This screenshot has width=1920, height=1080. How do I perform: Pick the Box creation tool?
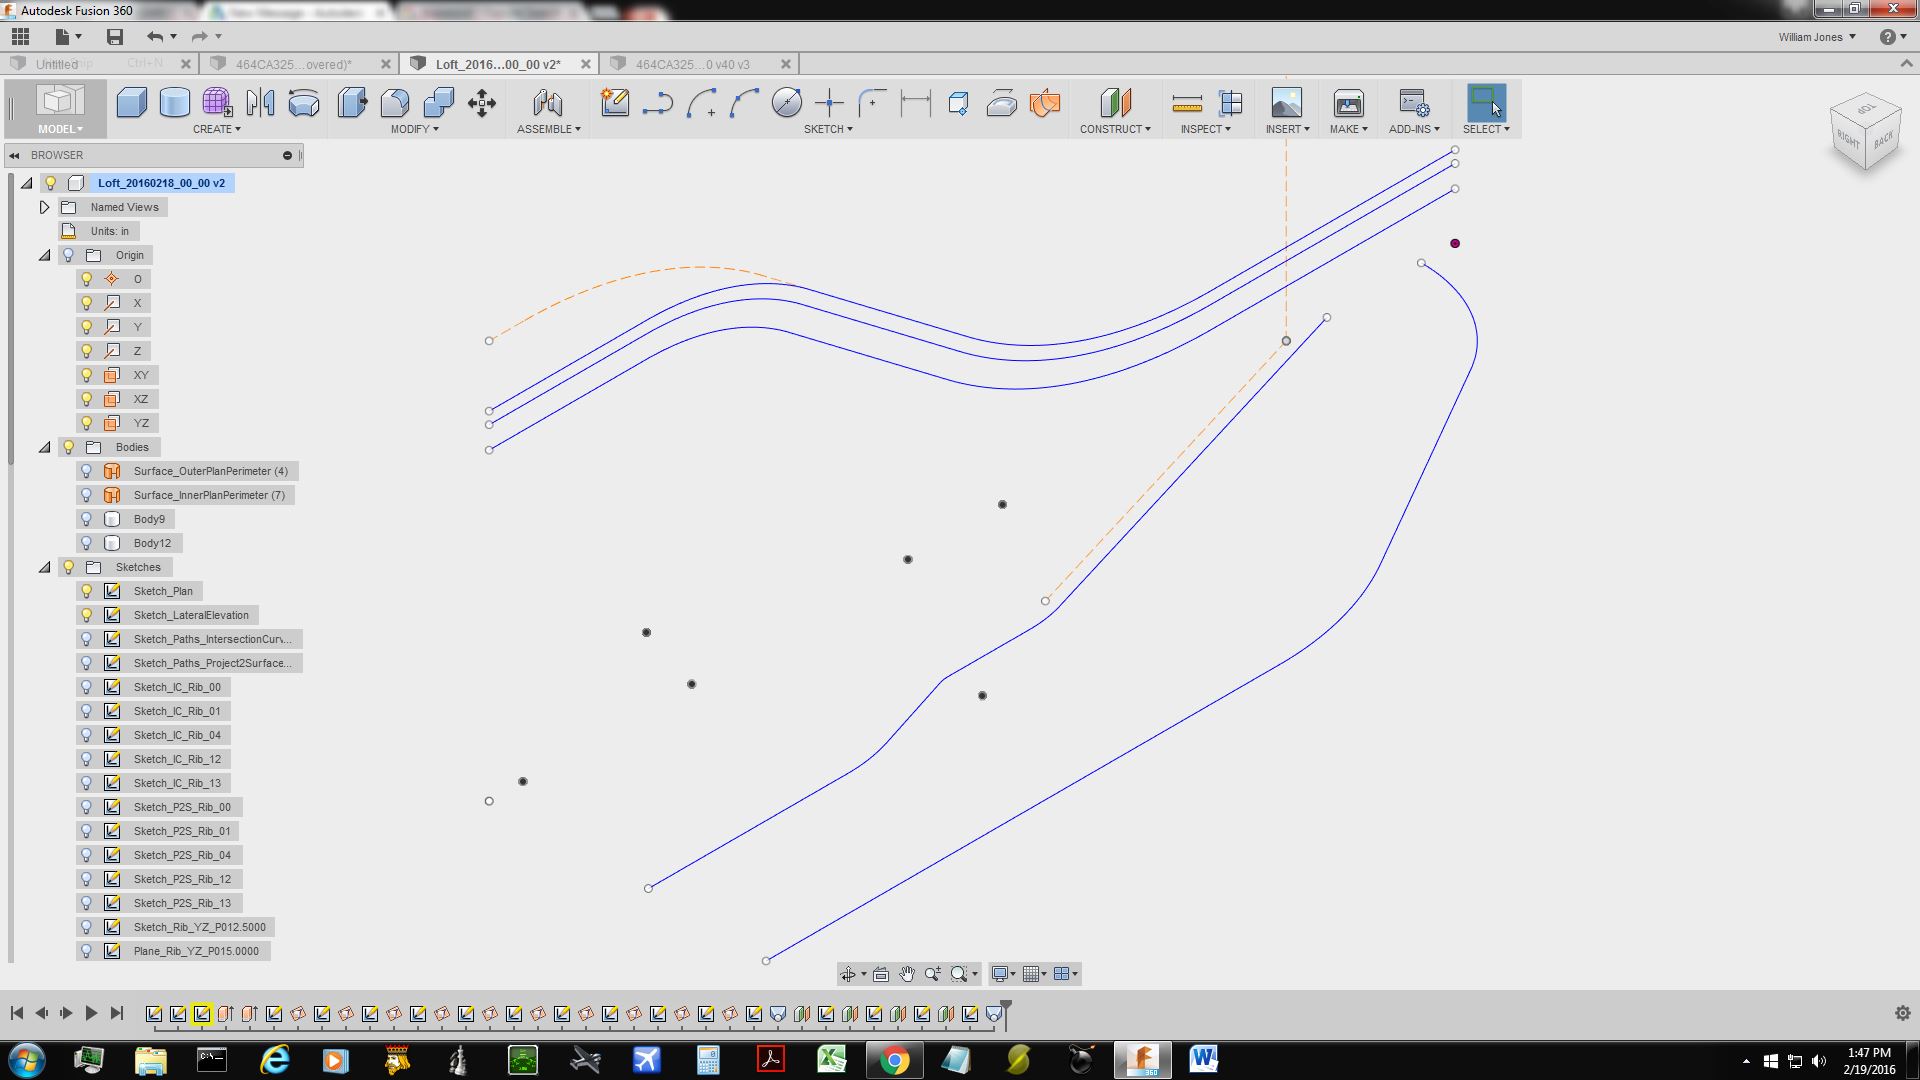coord(131,103)
